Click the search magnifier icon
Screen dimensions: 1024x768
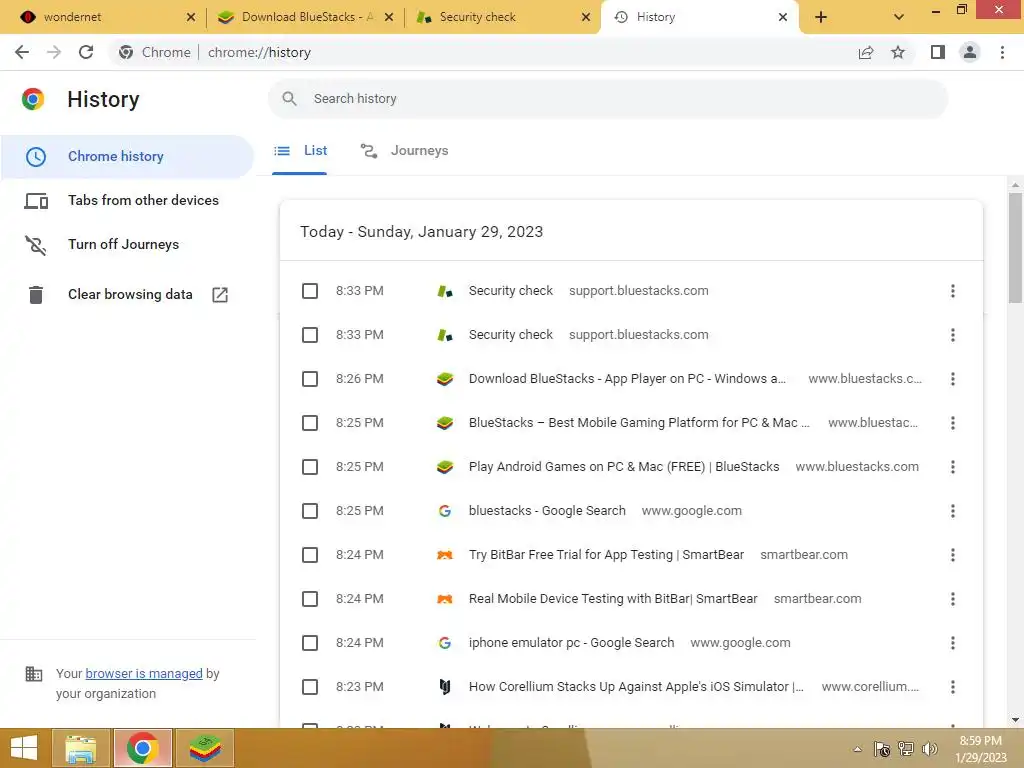[x=289, y=99]
